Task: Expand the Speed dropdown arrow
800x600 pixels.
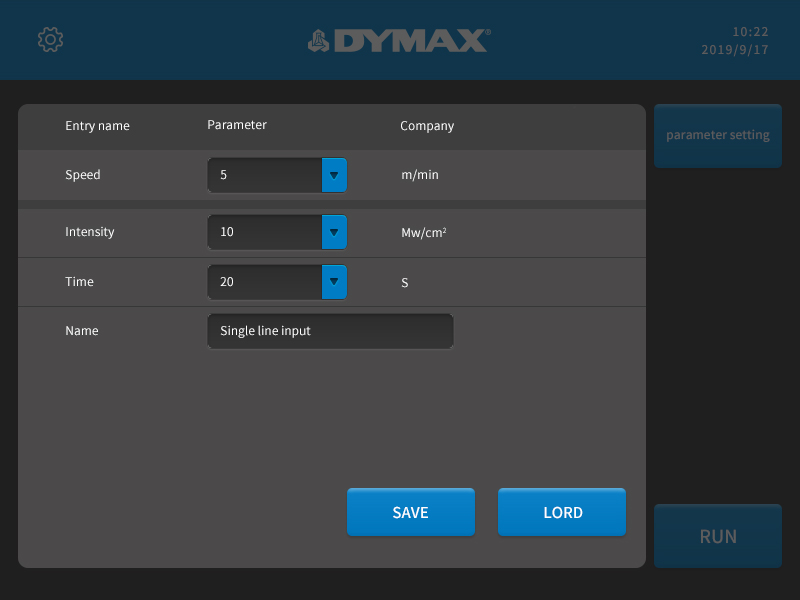Action: [334, 175]
